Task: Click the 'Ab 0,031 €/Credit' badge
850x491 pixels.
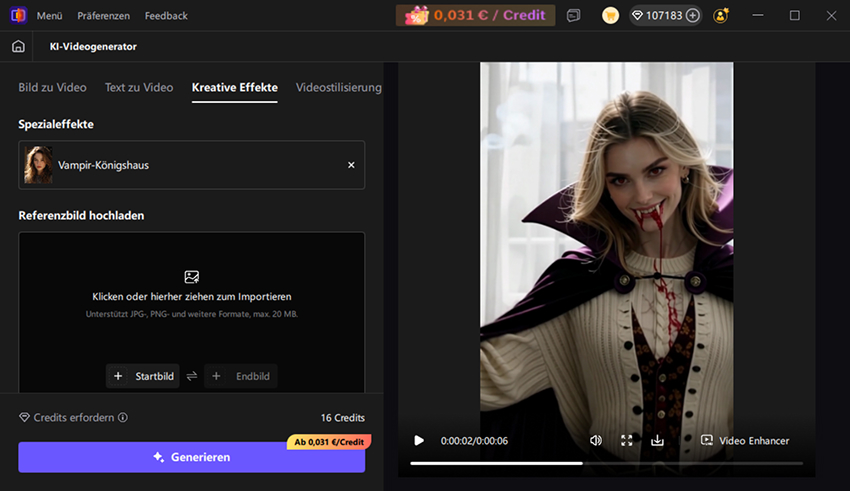Action: [329, 442]
